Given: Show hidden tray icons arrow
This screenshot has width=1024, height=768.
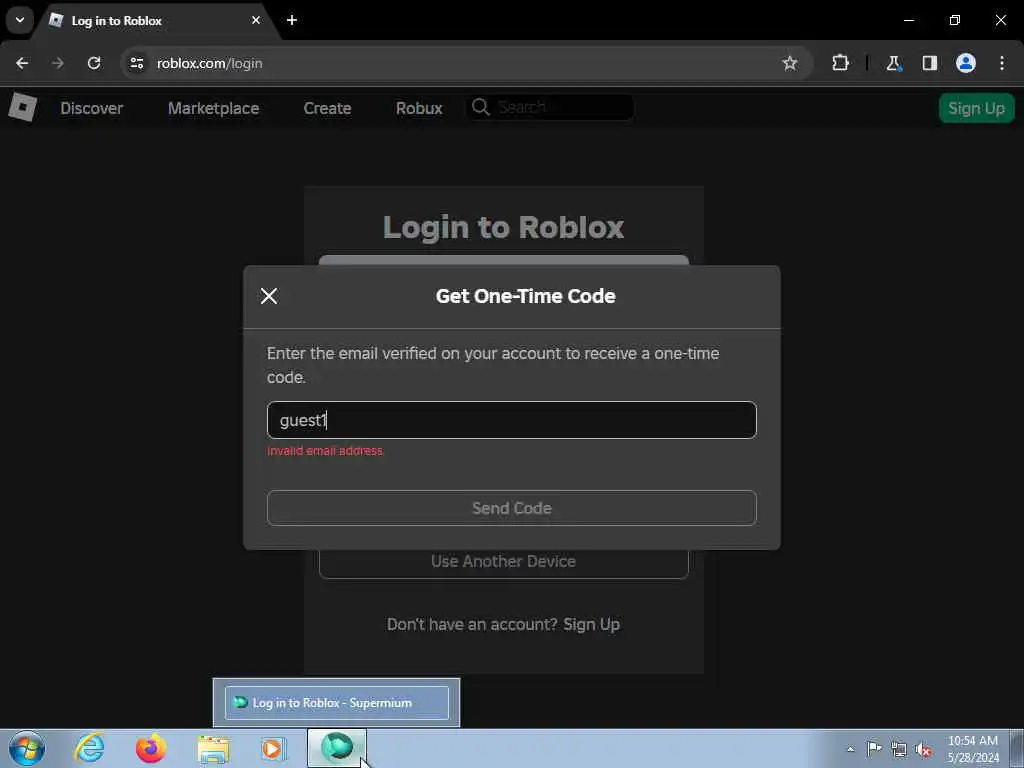Looking at the screenshot, I should click(x=850, y=749).
